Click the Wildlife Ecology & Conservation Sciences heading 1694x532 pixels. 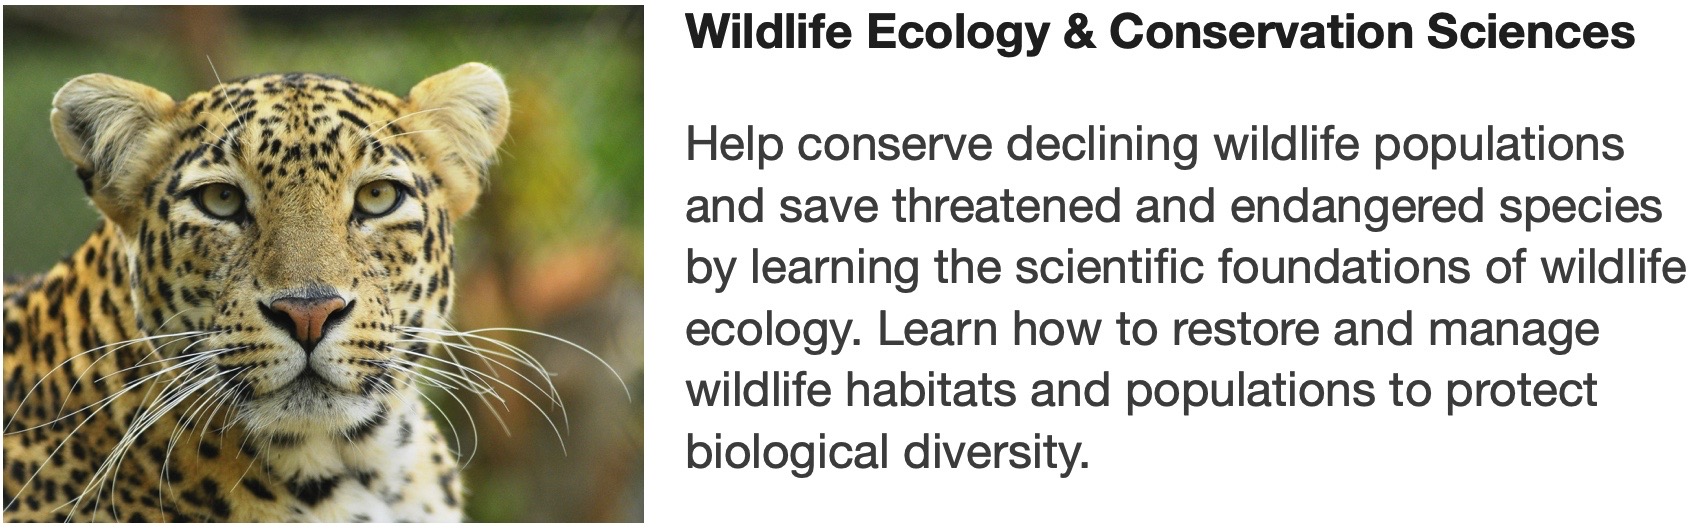pyautogui.click(x=1159, y=33)
